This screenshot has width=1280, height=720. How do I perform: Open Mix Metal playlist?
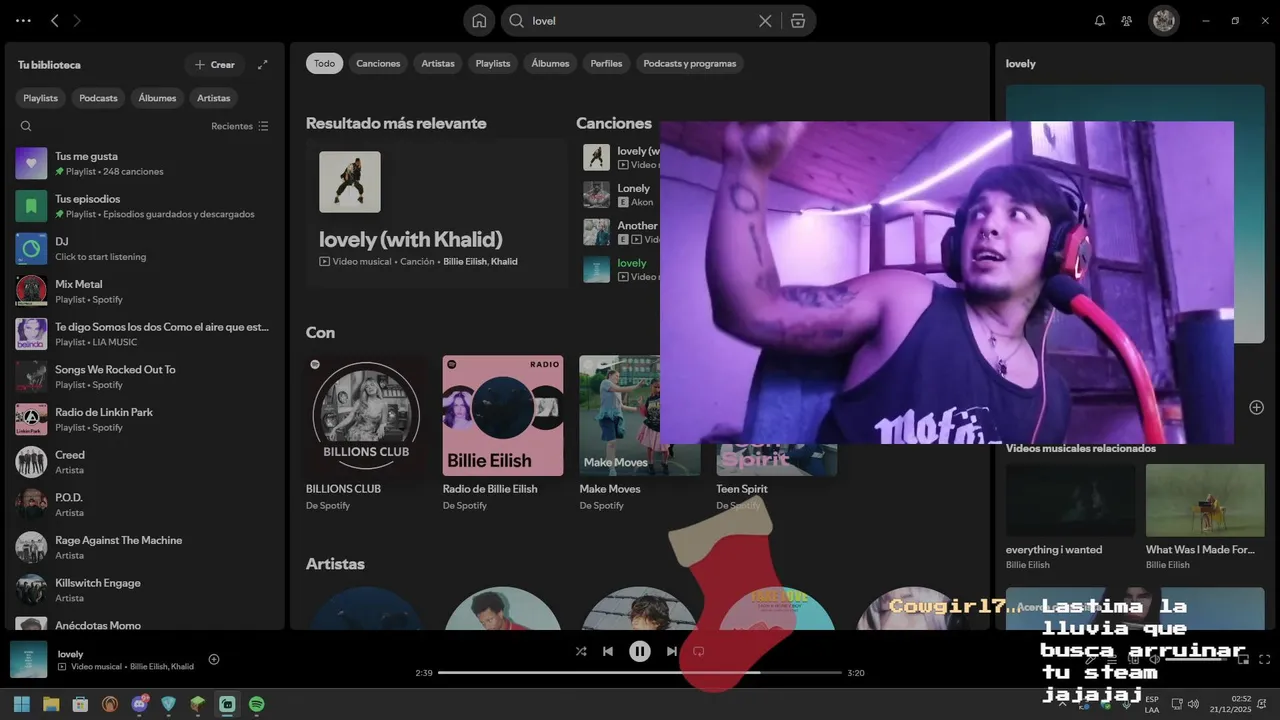tap(144, 291)
